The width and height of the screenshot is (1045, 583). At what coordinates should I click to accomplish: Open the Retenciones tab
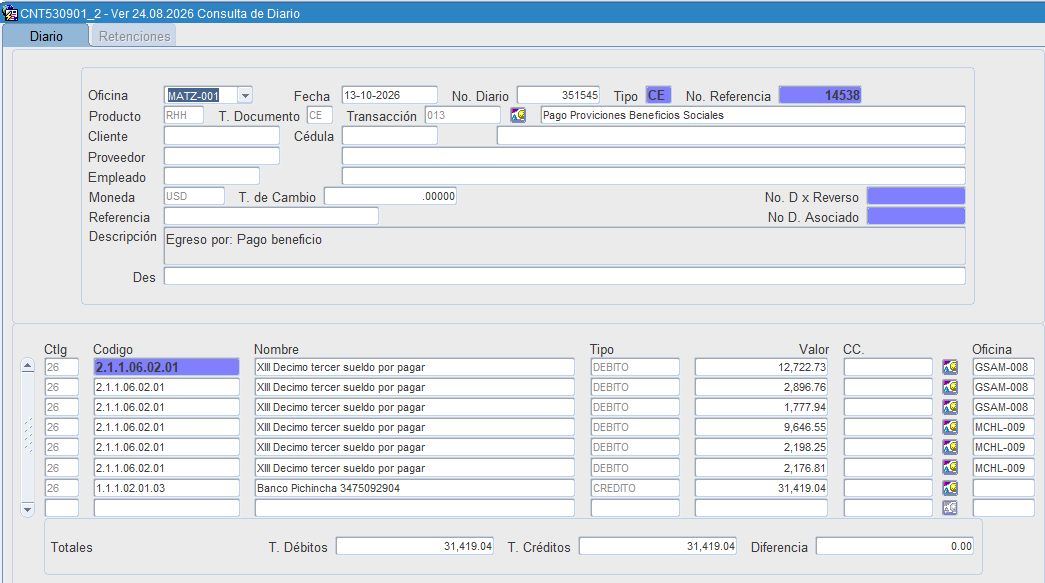click(134, 36)
